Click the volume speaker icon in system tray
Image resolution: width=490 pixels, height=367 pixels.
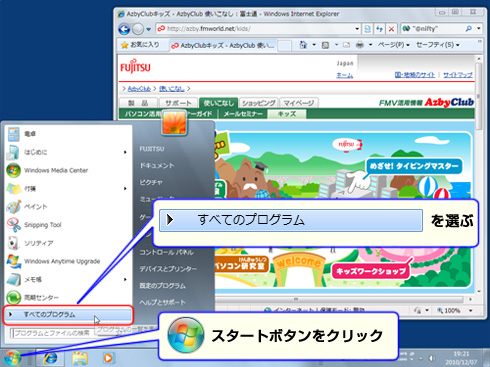(432, 358)
